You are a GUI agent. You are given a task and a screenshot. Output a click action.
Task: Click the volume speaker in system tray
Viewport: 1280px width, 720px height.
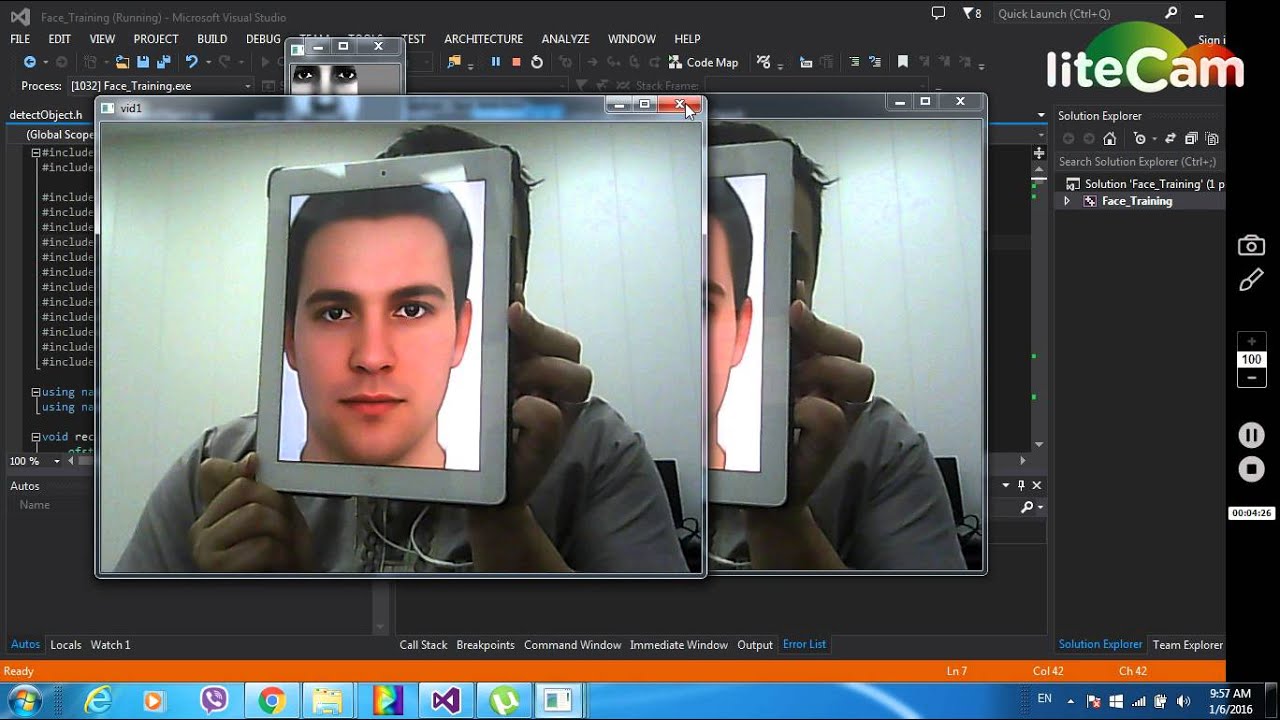(1184, 701)
